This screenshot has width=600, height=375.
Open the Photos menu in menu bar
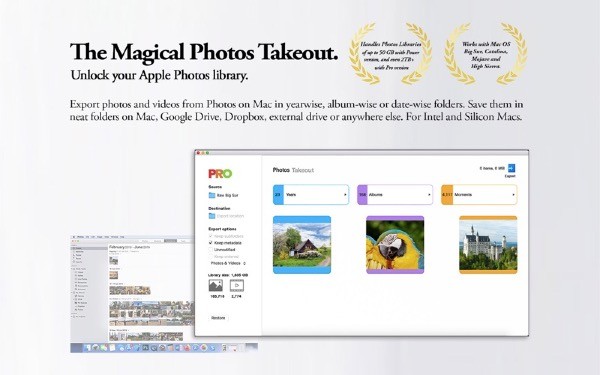point(80,237)
